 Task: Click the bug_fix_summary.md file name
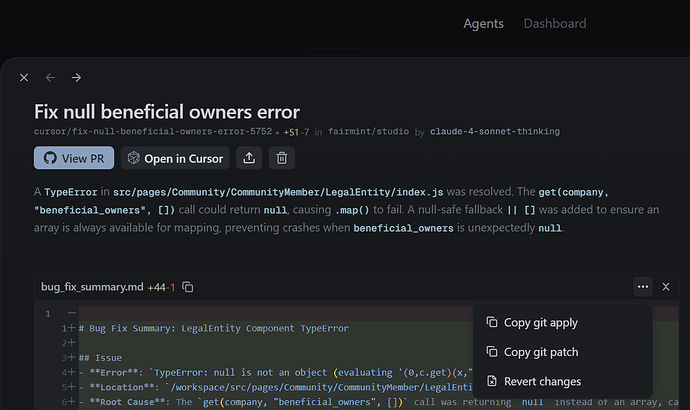point(92,287)
